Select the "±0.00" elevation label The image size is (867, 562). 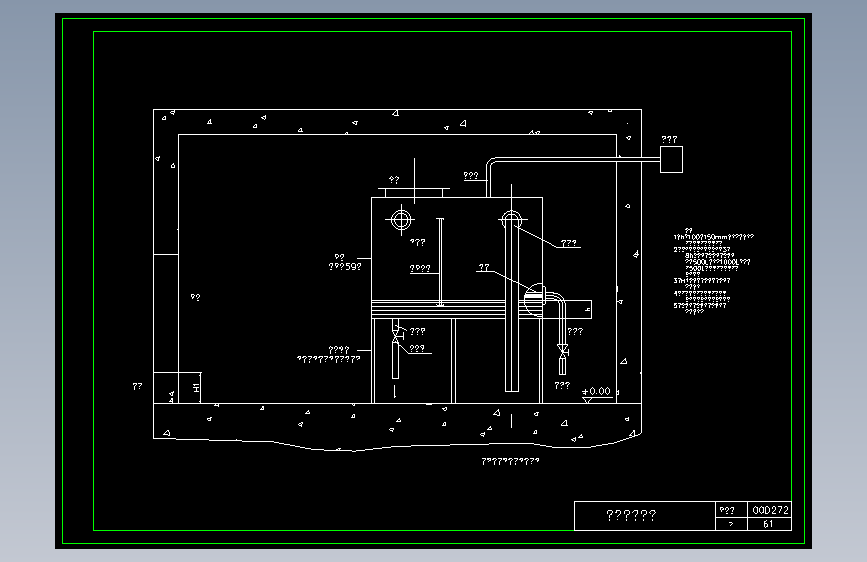[x=596, y=391]
